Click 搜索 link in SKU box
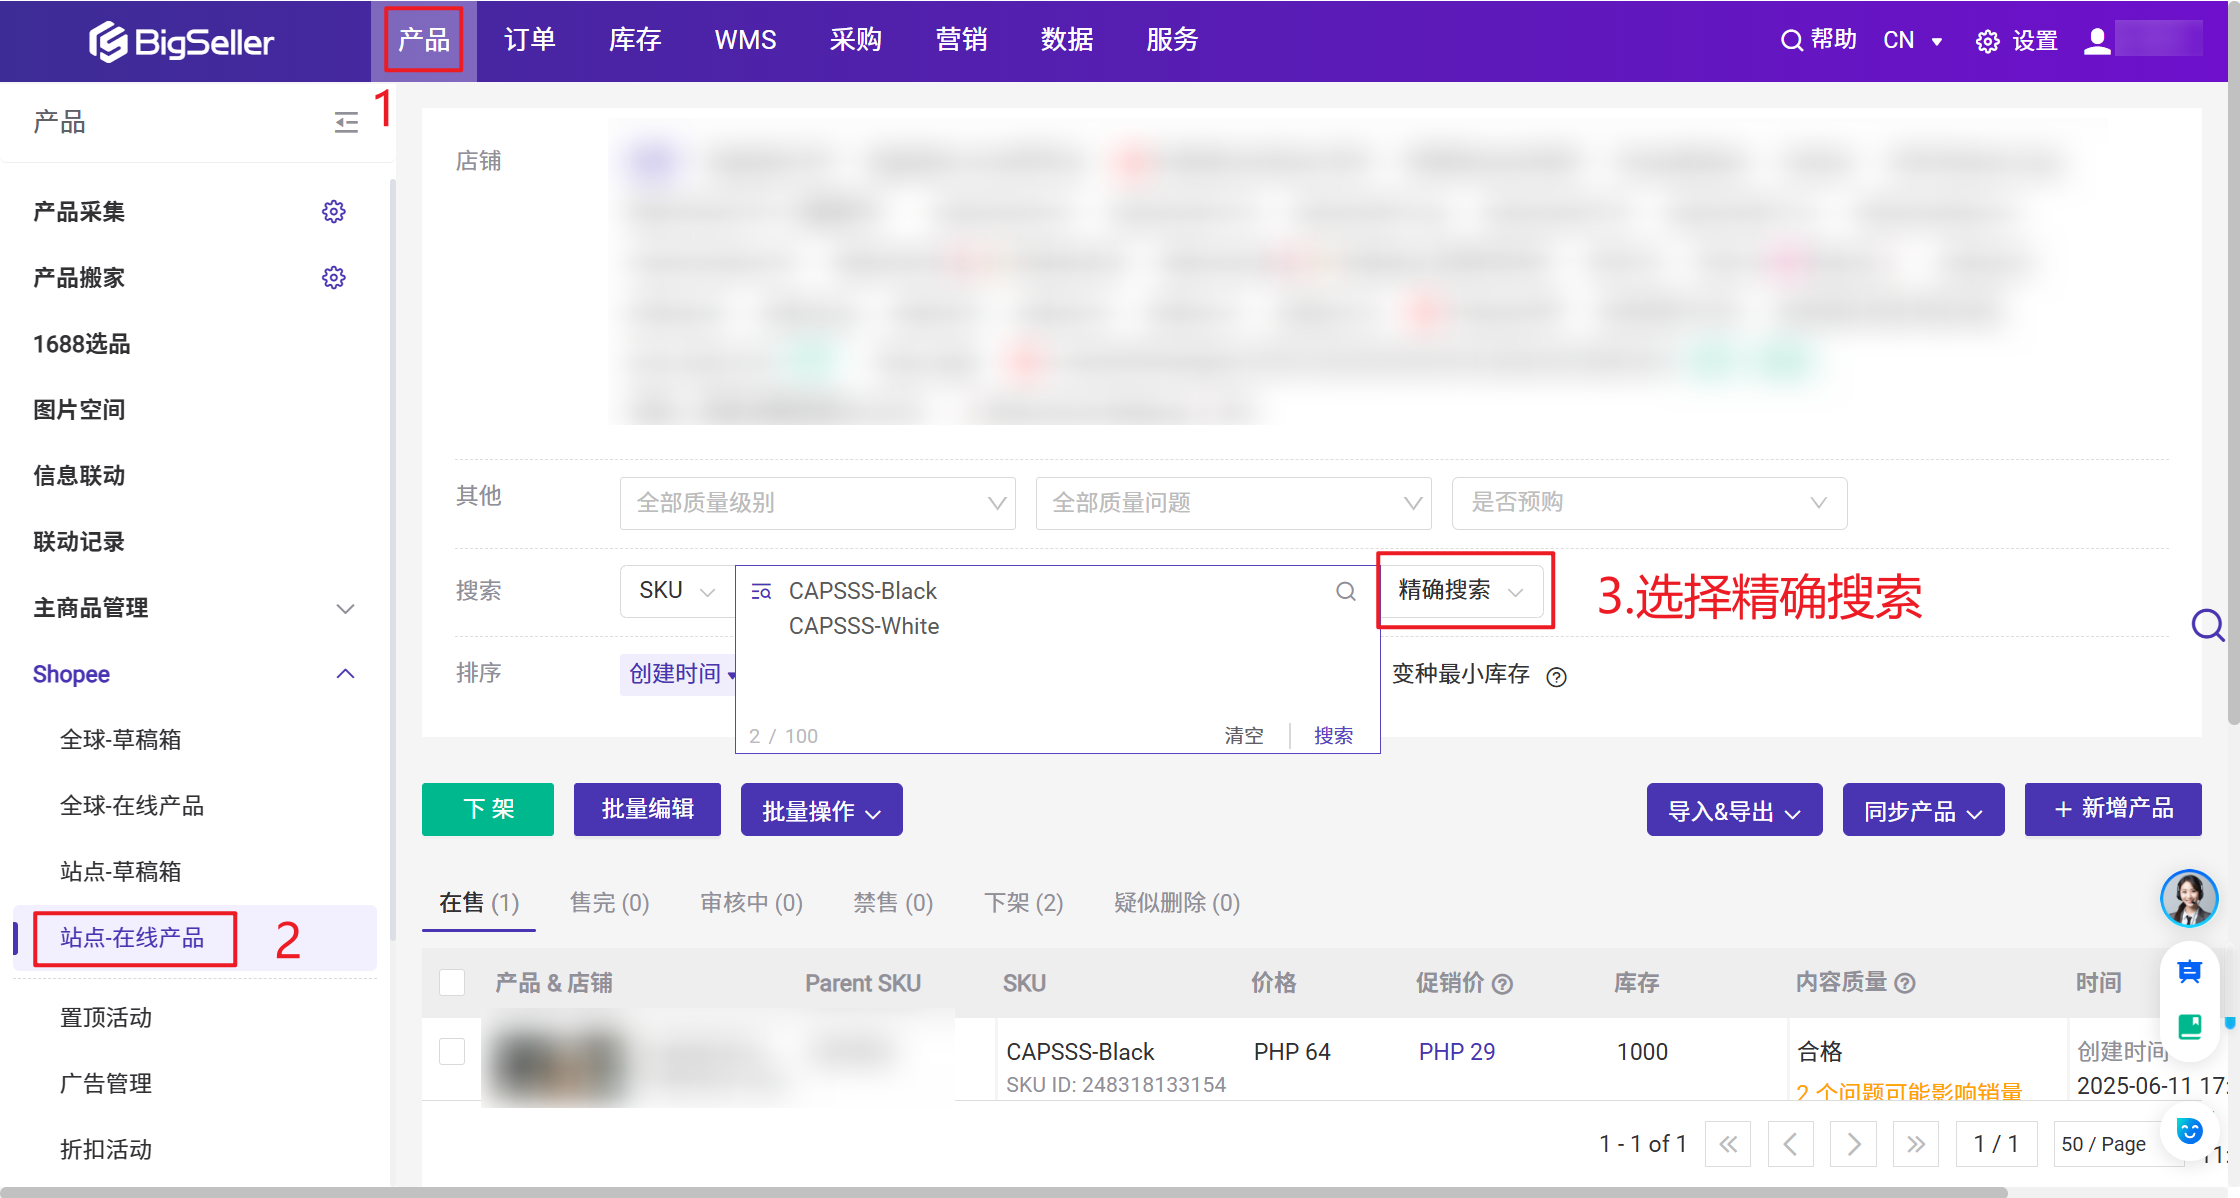 pyautogui.click(x=1333, y=736)
